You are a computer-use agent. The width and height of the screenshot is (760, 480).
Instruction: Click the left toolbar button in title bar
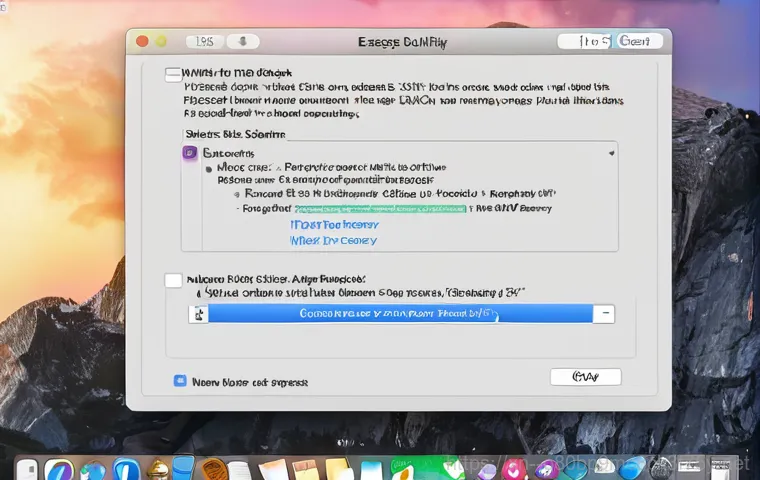tap(204, 42)
